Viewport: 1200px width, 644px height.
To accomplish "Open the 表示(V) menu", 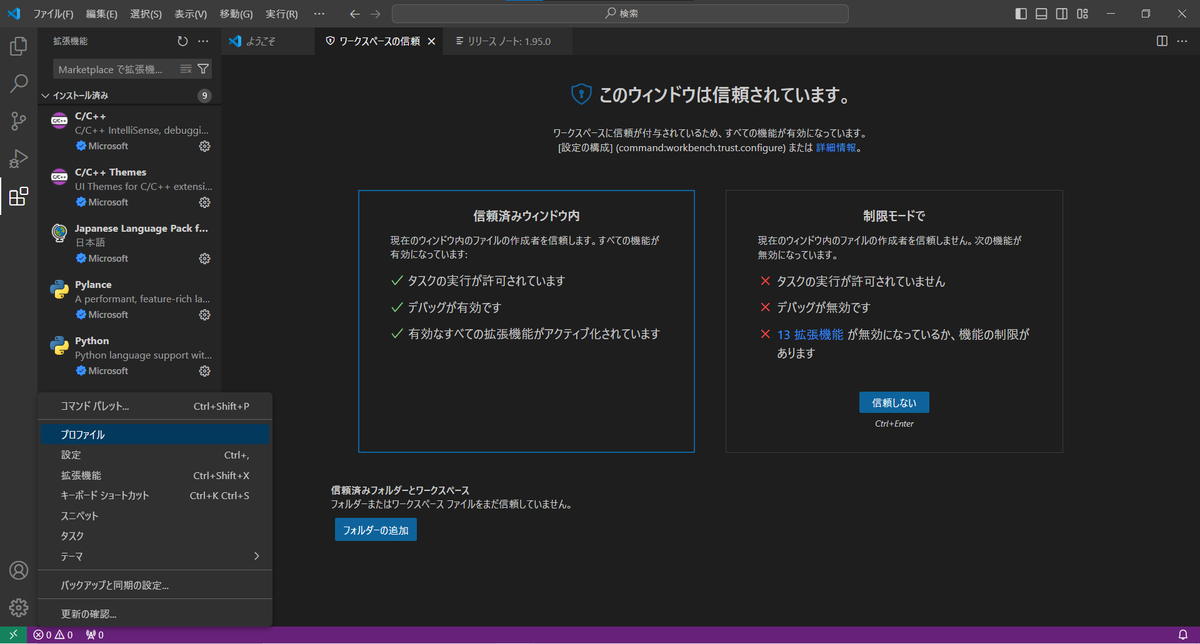I will point(190,14).
